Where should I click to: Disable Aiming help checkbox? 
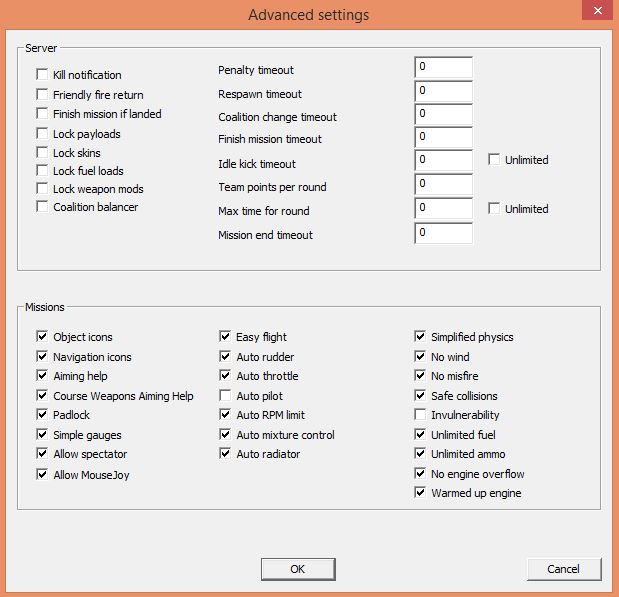42,375
